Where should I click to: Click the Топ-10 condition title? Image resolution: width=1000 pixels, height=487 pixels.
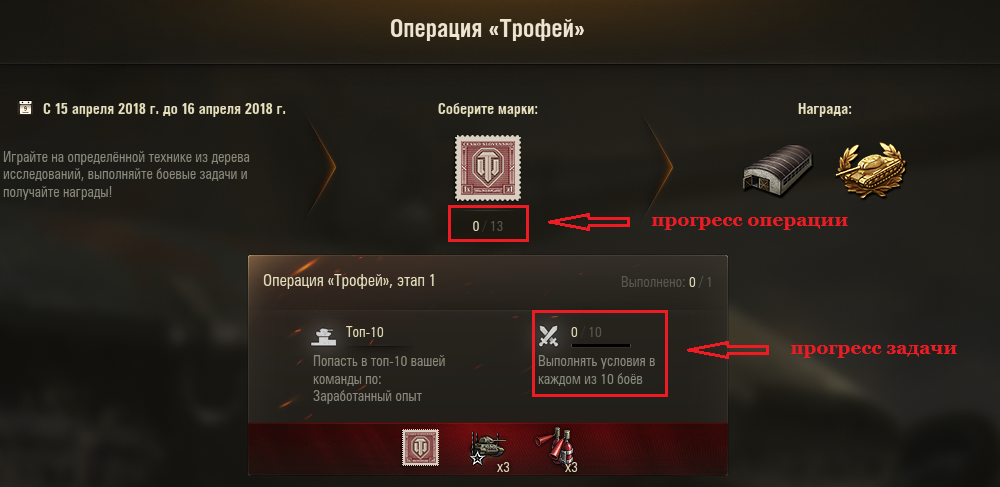pyautogui.click(x=365, y=332)
